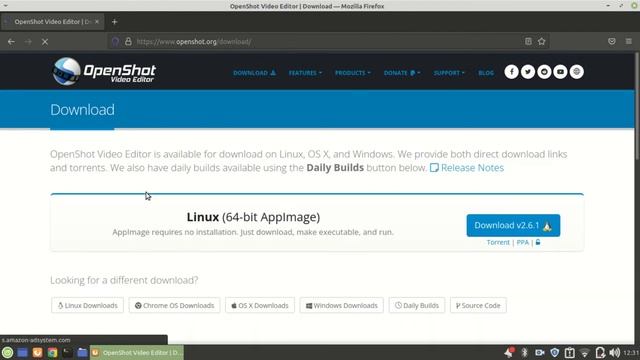Screen dimensions: 640x360
Task: Open OpenShot's Facebook page icon
Action: 511,72
